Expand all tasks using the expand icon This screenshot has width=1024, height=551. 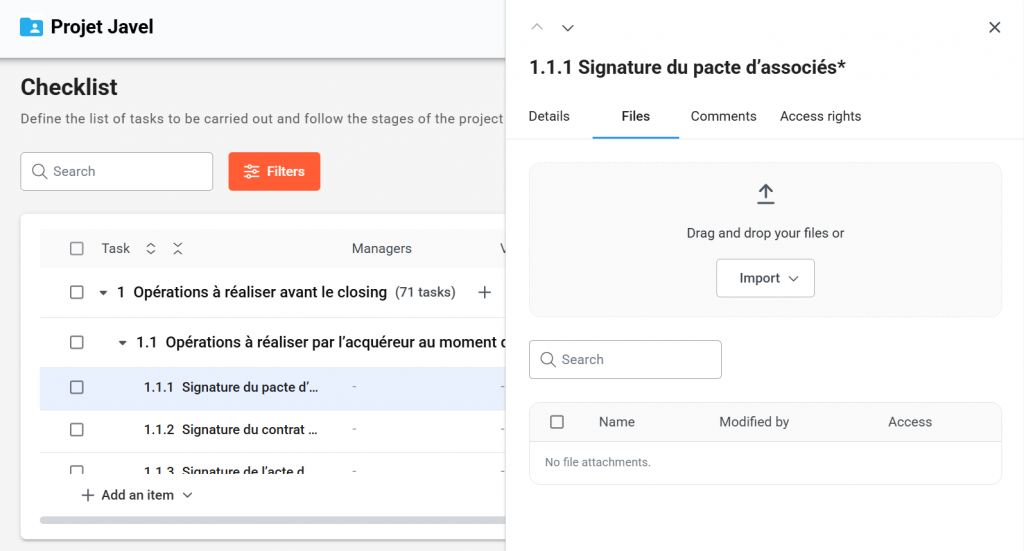[x=151, y=249]
